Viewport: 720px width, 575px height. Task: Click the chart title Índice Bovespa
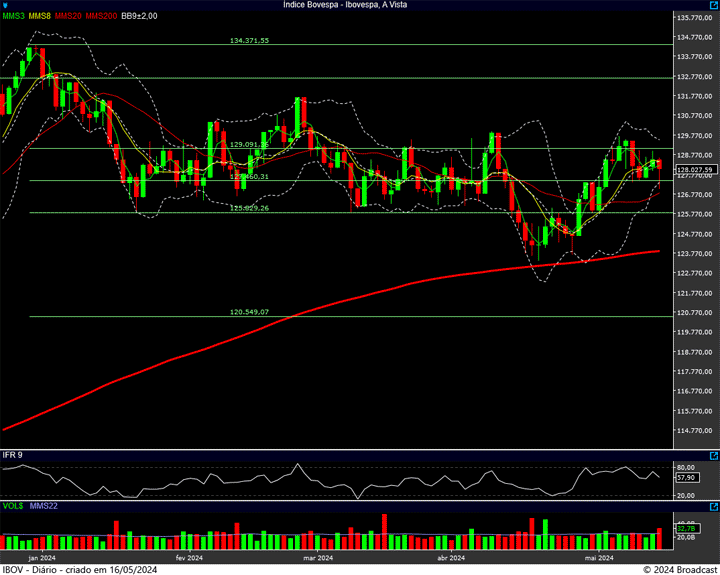coord(346,5)
